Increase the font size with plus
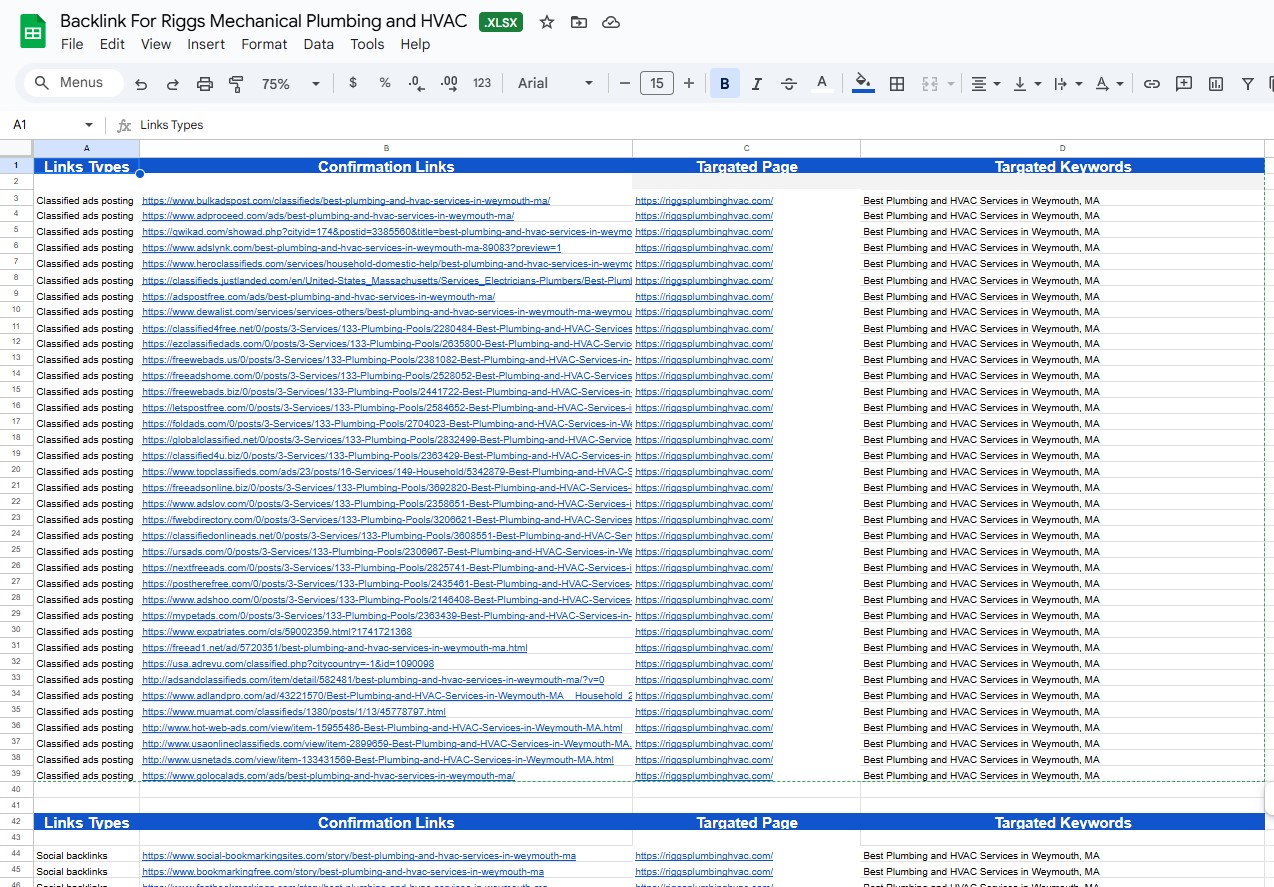This screenshot has width=1274, height=887. coord(688,84)
